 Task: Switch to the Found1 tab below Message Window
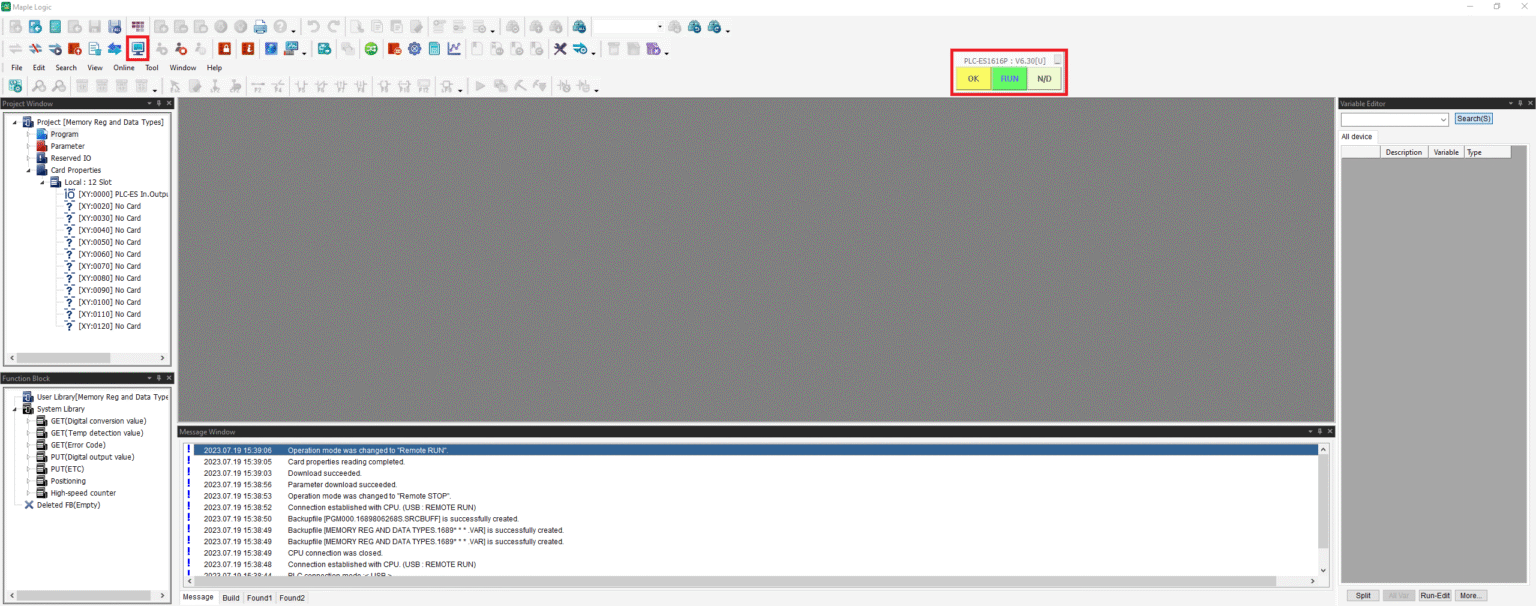pos(259,597)
